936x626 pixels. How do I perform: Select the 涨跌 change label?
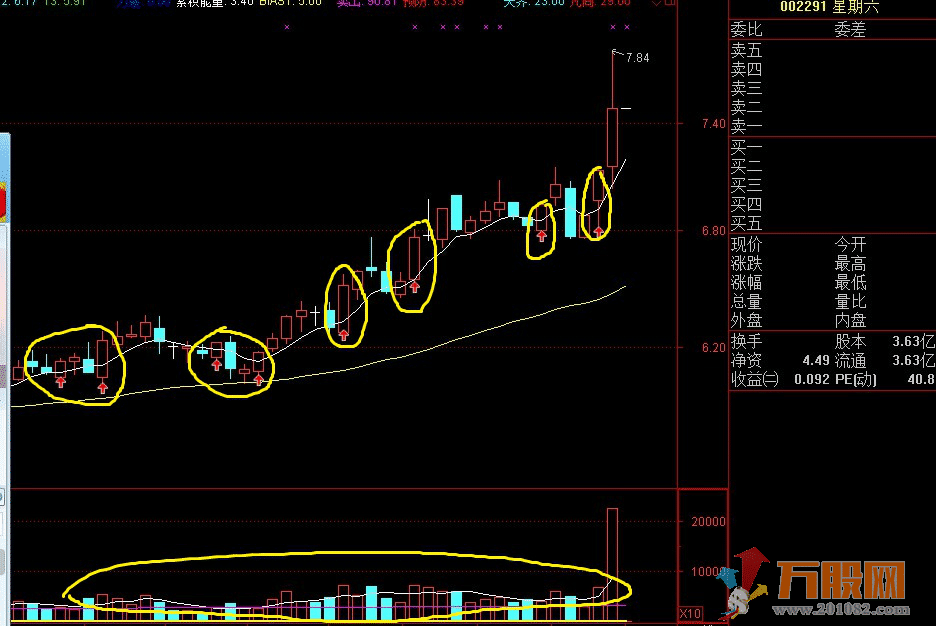tap(746, 263)
